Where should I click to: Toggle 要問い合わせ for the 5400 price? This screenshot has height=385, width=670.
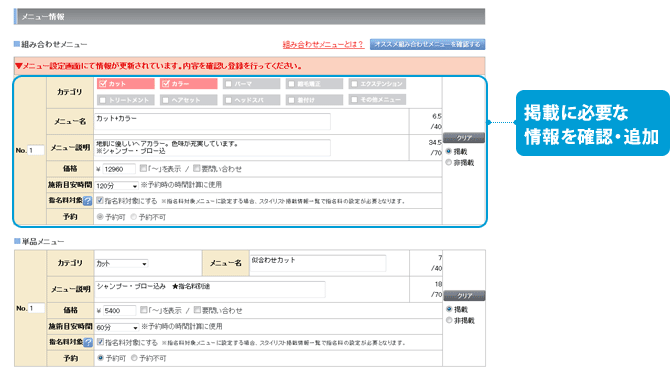(197, 310)
